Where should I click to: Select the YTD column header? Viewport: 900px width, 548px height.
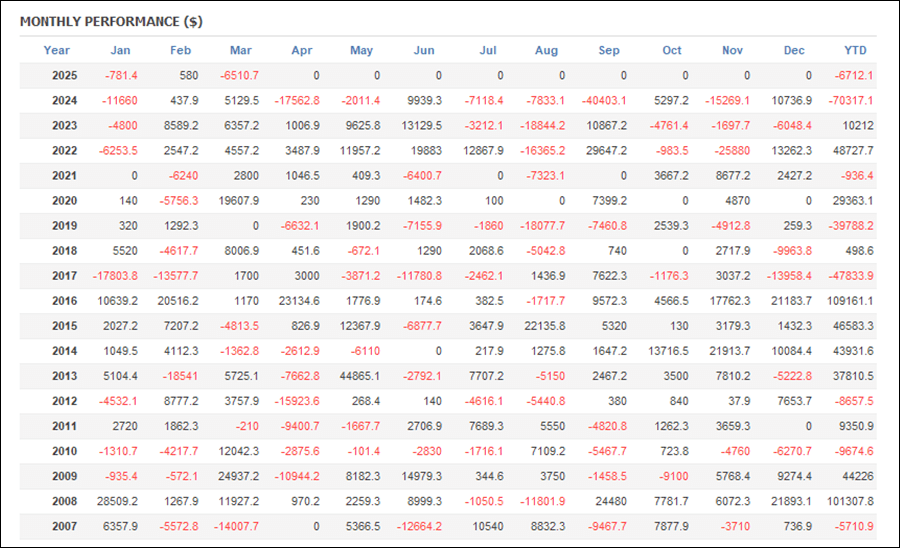click(855, 50)
